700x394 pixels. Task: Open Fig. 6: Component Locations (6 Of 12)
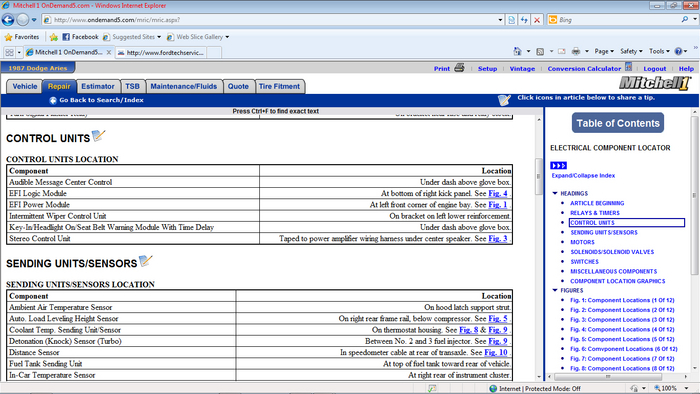[x=623, y=349]
